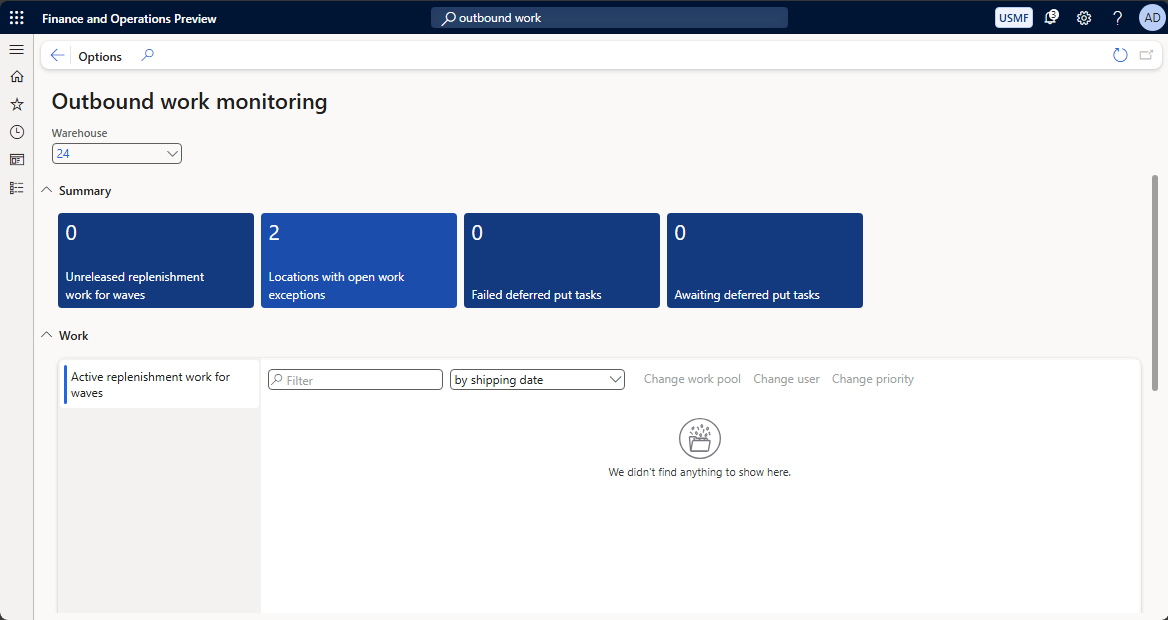Go to Home from sidebar
Image resolution: width=1168 pixels, height=620 pixels.
[x=16, y=76]
